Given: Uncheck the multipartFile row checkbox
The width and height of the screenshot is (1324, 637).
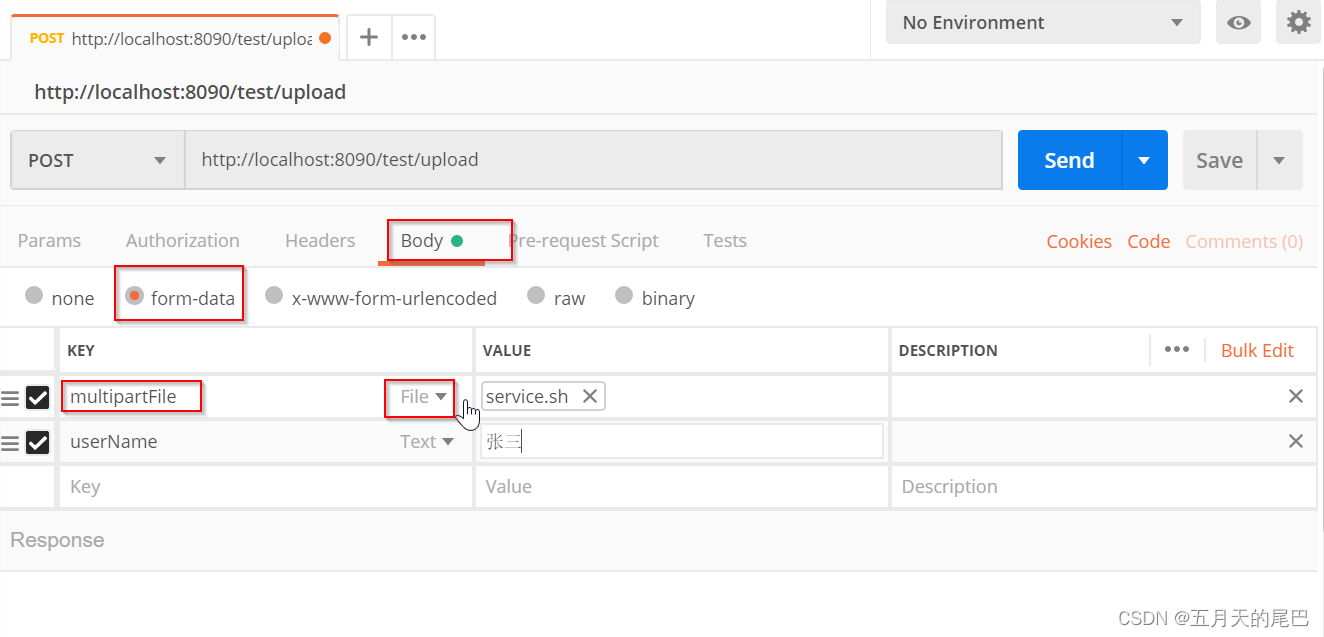Looking at the screenshot, I should pos(38,397).
